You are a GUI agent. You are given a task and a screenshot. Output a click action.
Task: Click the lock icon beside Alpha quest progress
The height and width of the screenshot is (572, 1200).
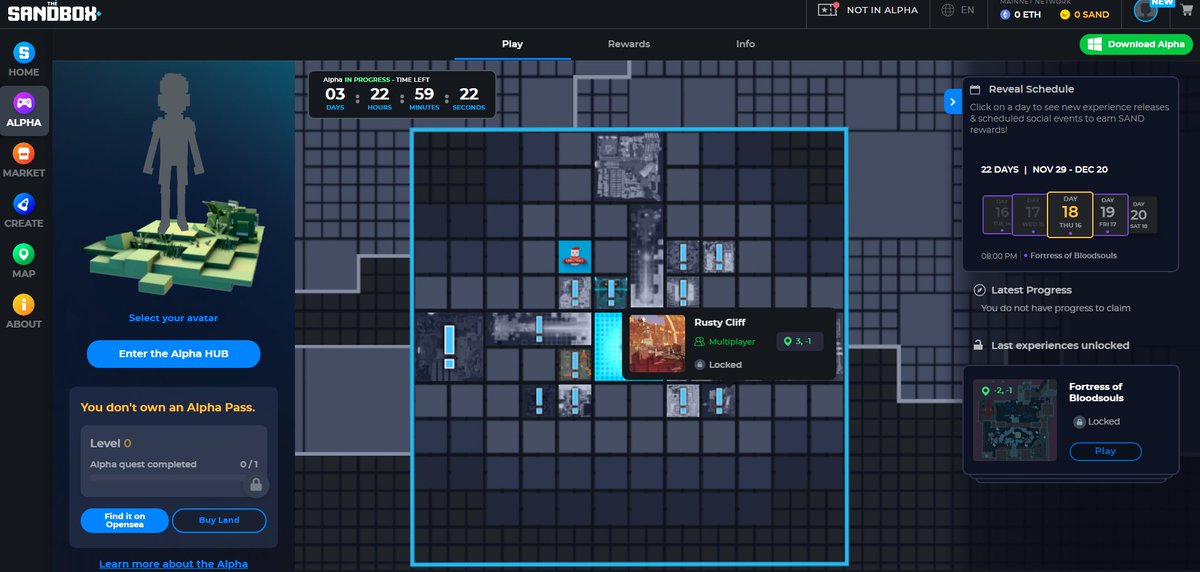click(256, 485)
